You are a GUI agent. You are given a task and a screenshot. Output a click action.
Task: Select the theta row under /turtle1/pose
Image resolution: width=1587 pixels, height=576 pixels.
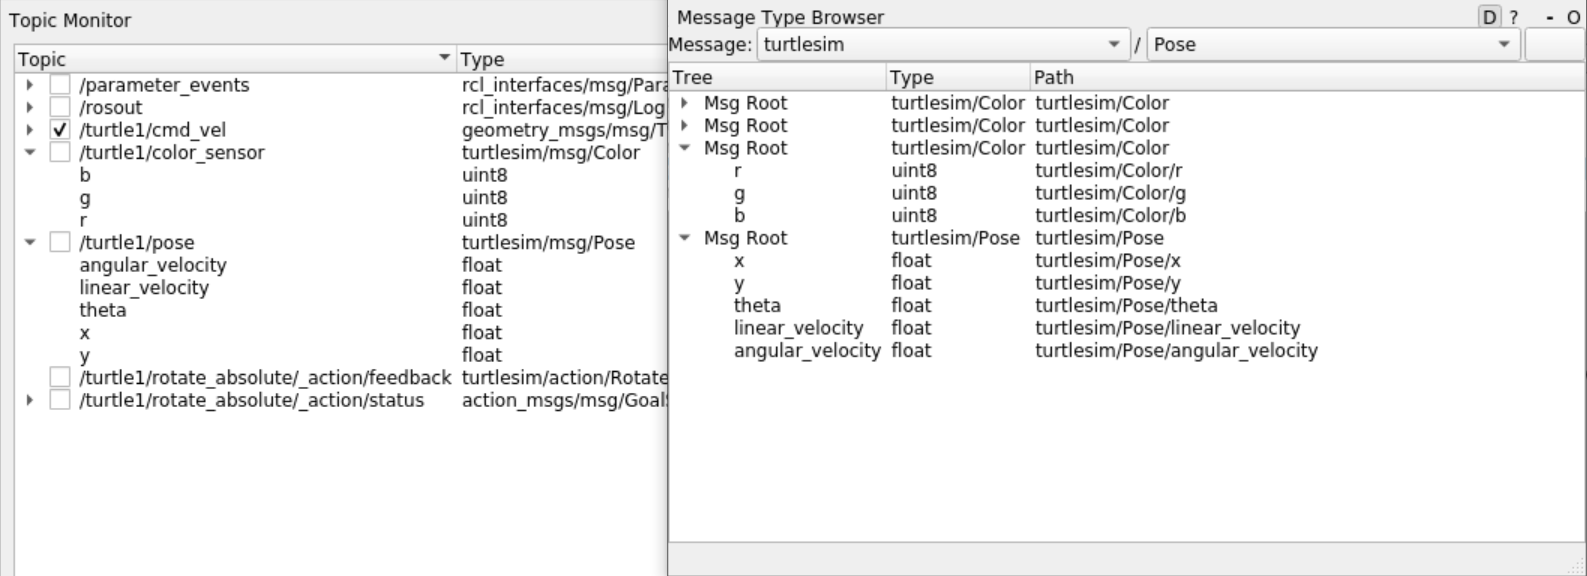(103, 310)
